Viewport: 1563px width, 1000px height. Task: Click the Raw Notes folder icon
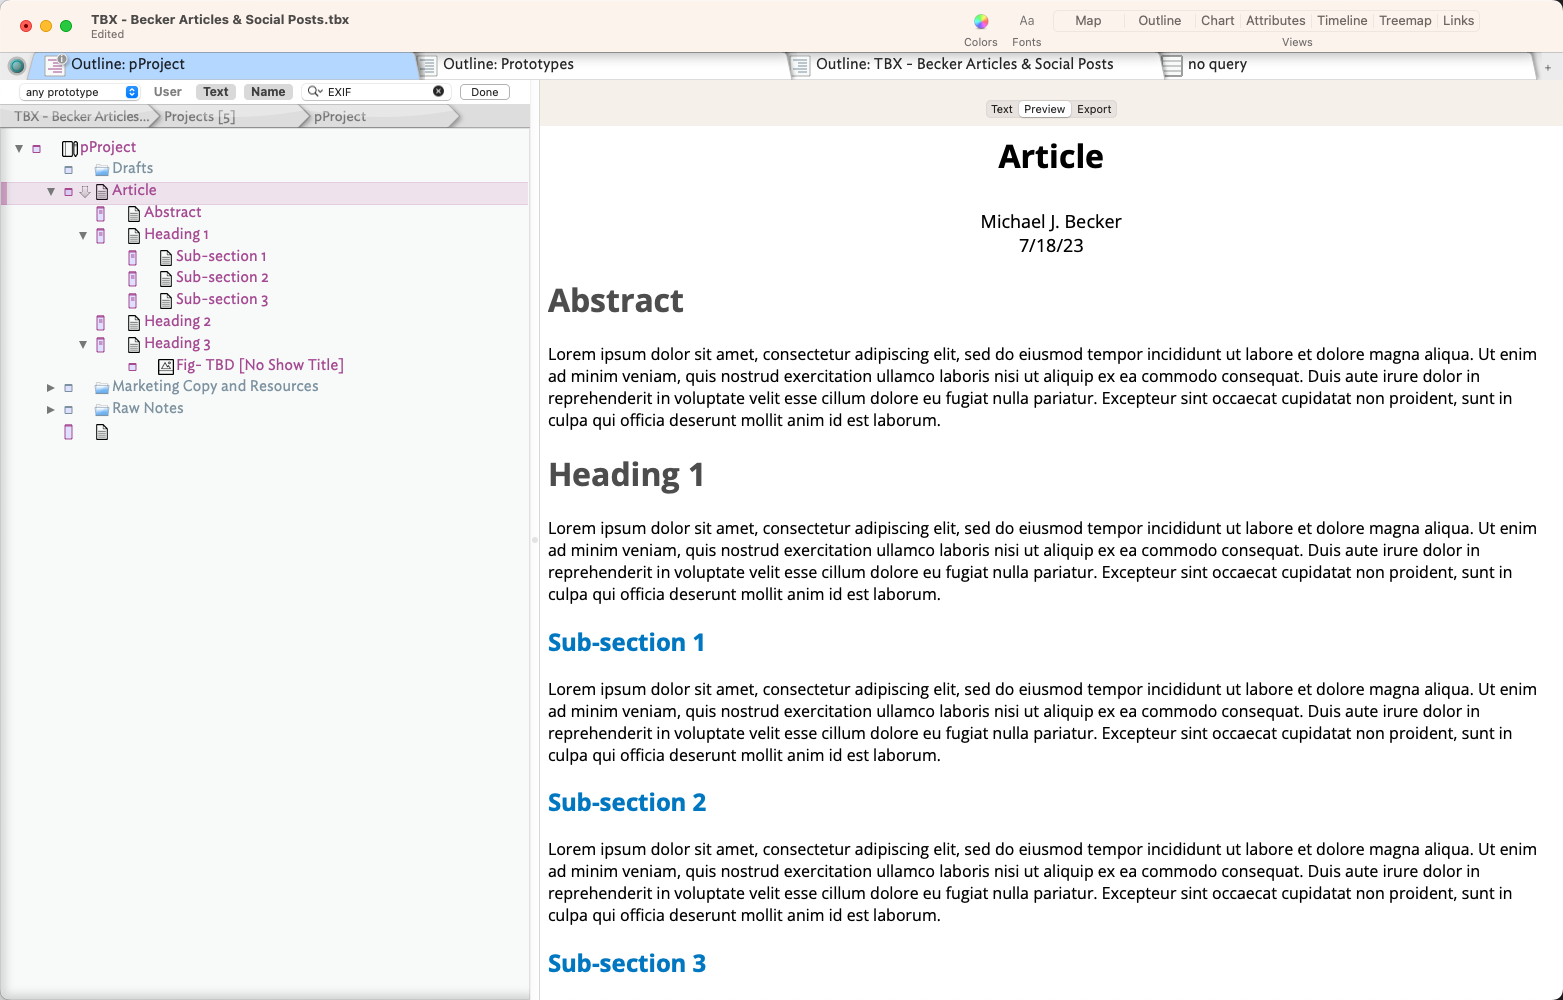tap(102, 409)
